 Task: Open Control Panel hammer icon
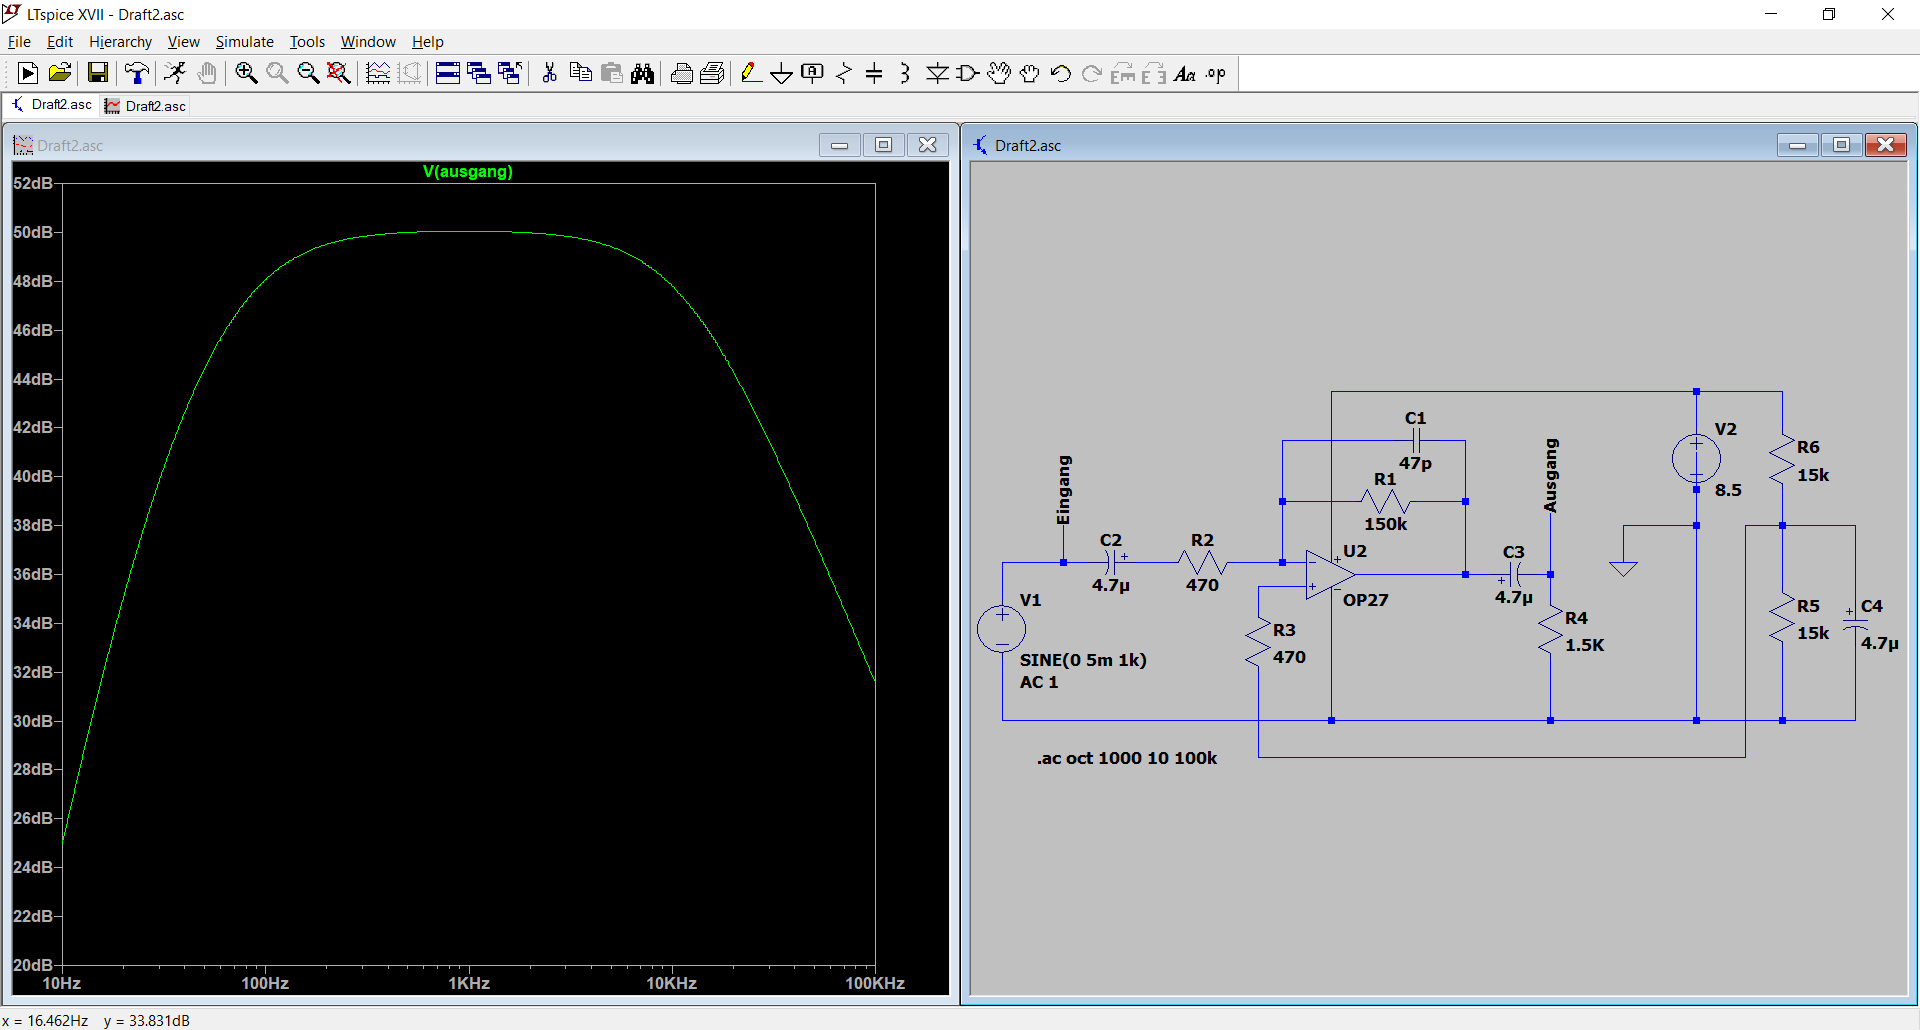coord(136,73)
